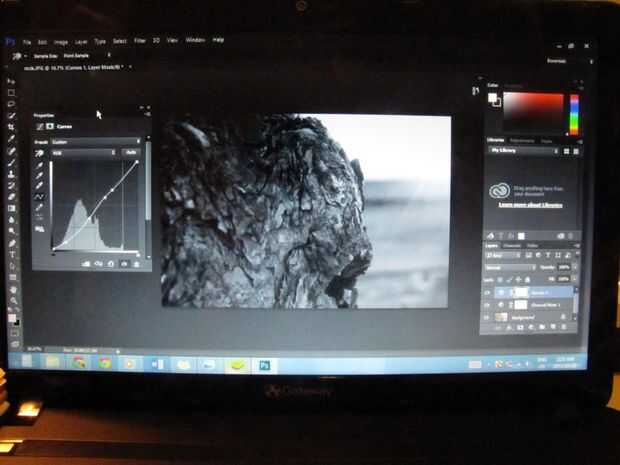Open the Curves Preset dropdown
This screenshot has width=620, height=465.
[x=96, y=142]
